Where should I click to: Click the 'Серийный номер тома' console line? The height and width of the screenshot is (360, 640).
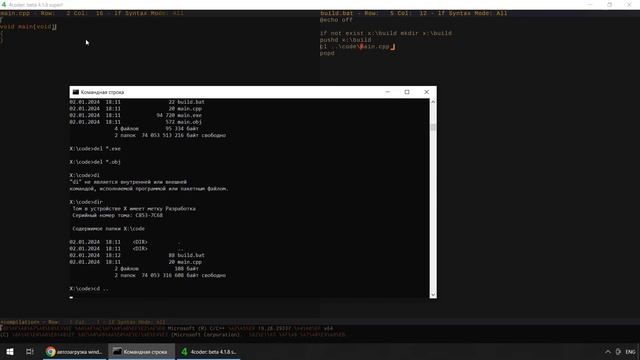tap(118, 215)
